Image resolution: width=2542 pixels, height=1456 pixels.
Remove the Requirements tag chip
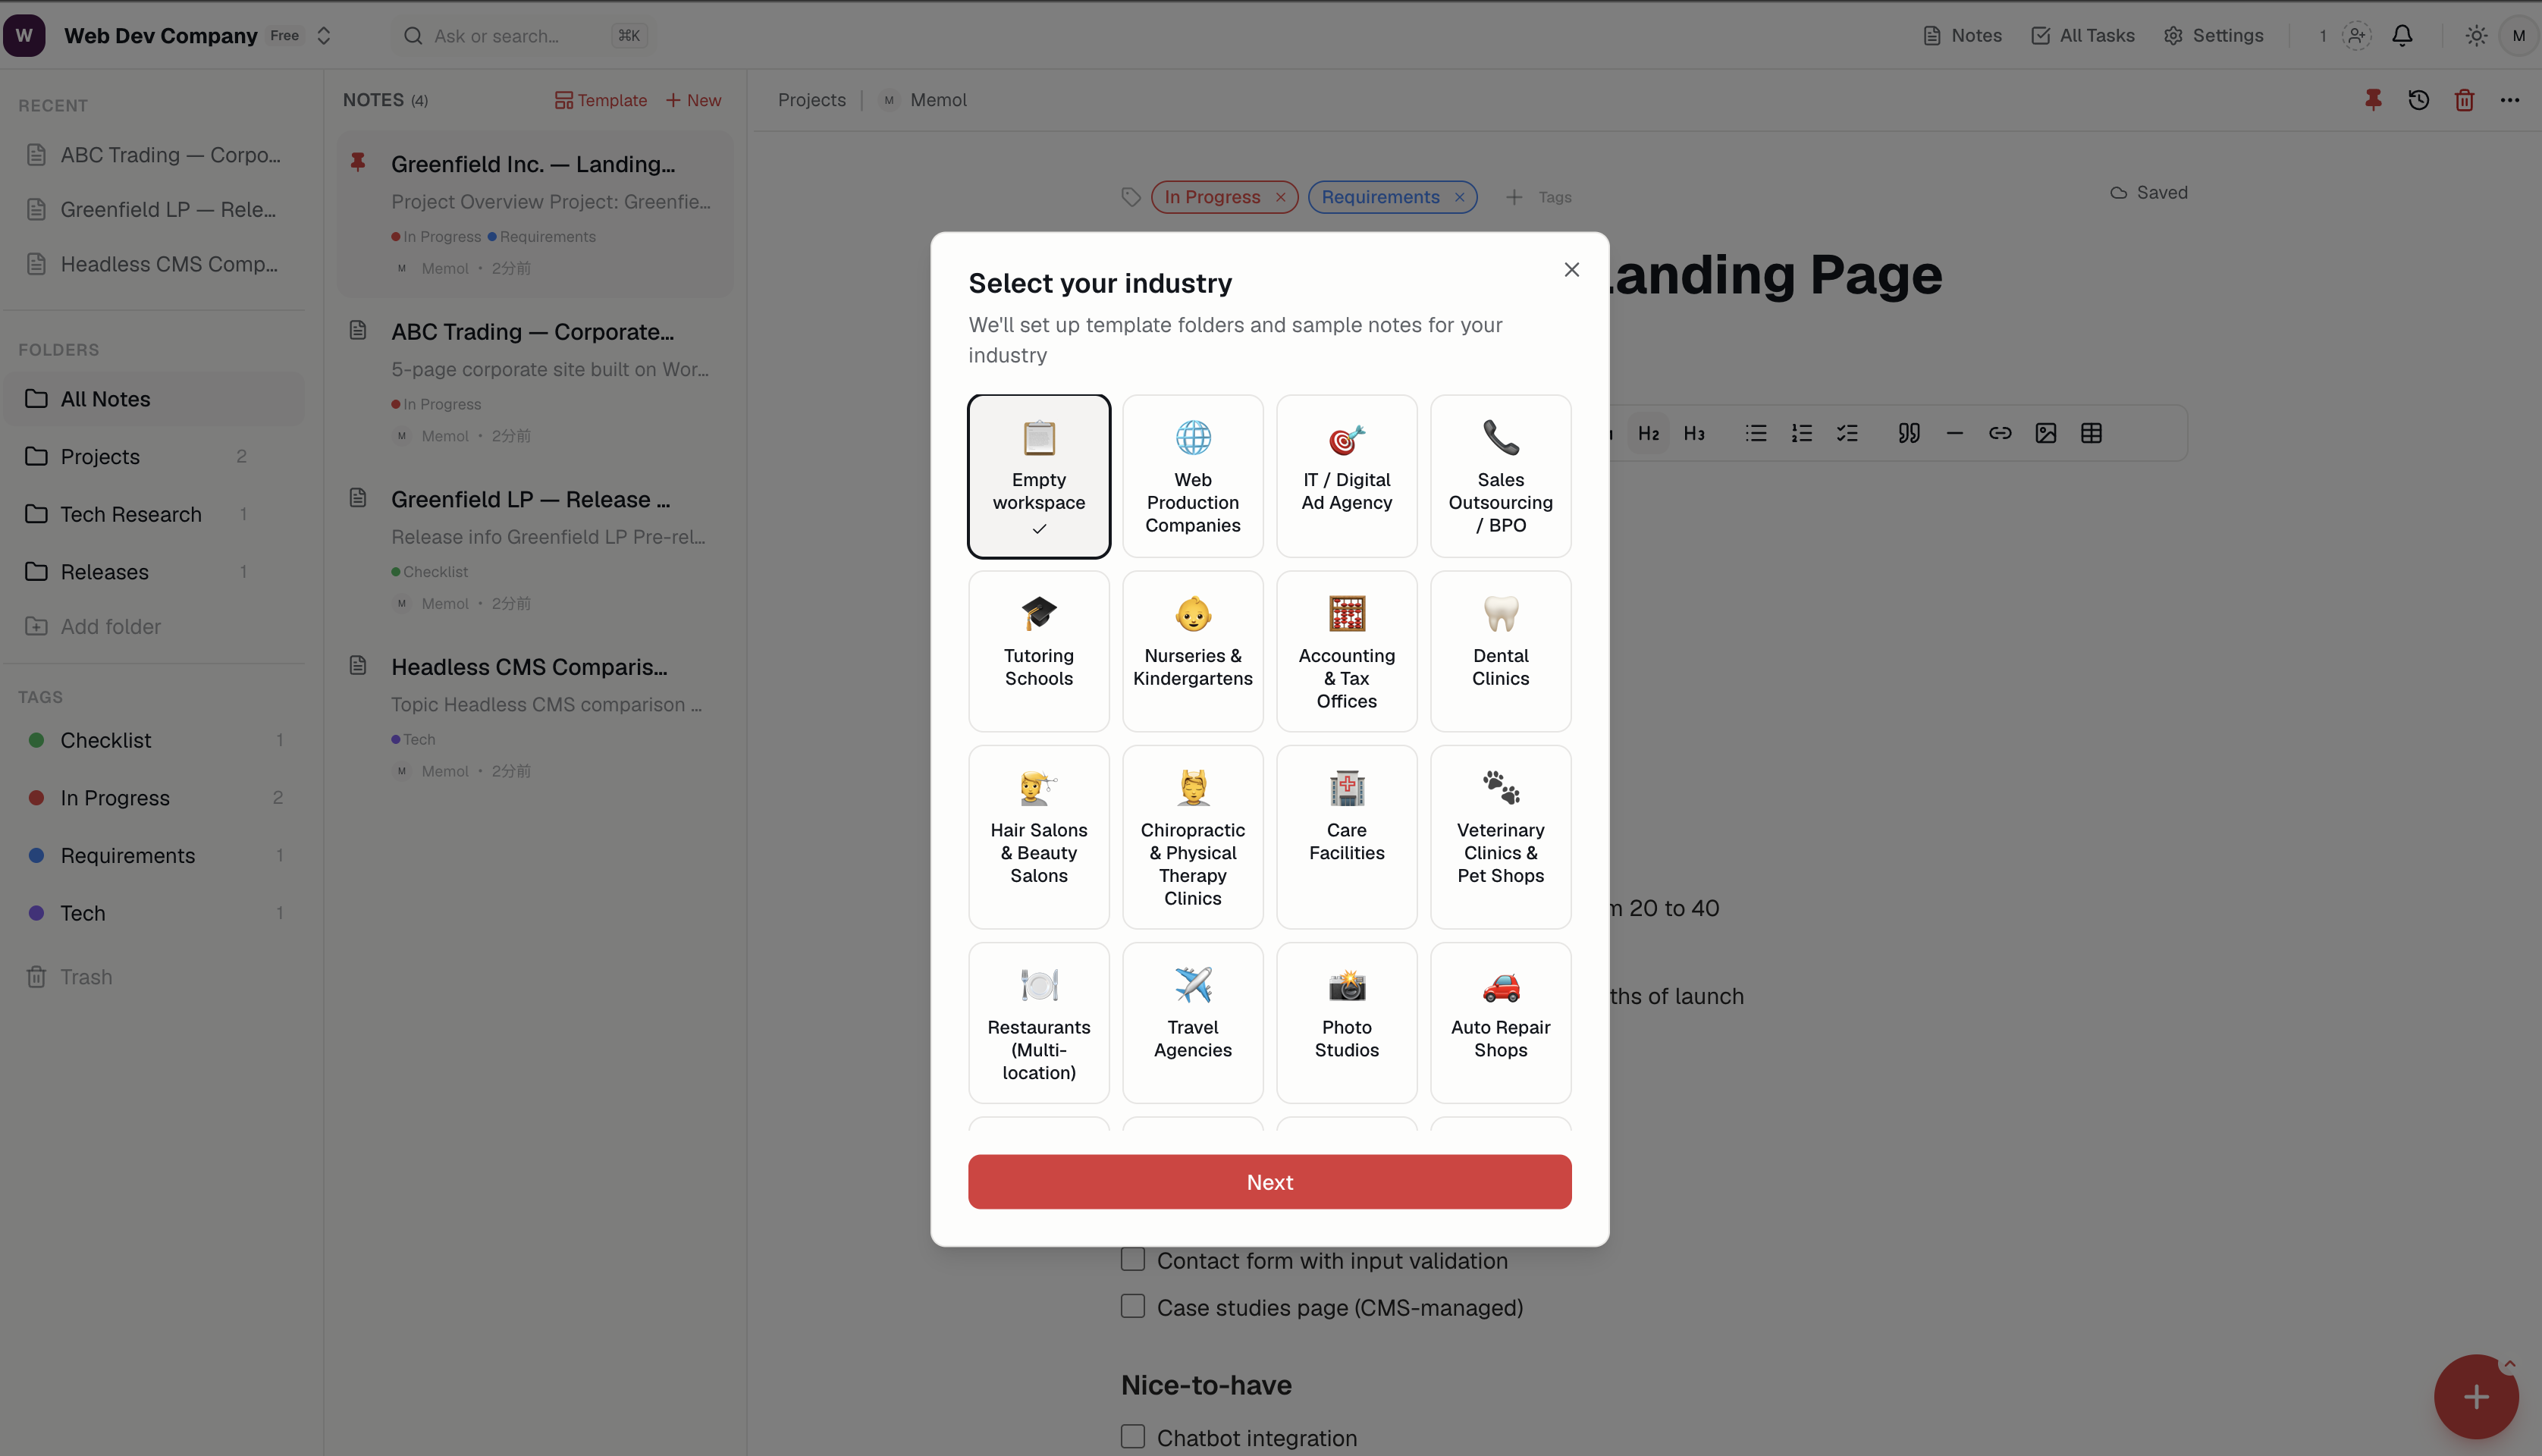click(1459, 198)
